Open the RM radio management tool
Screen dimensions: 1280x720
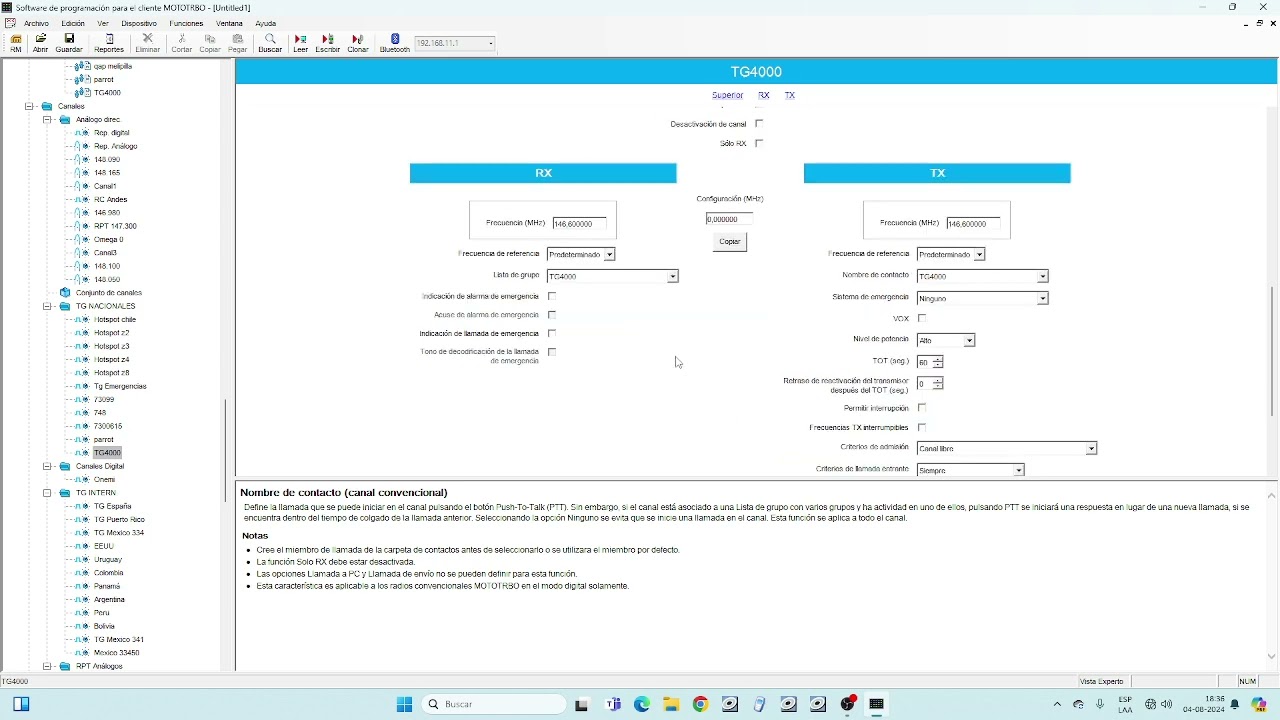click(x=16, y=43)
